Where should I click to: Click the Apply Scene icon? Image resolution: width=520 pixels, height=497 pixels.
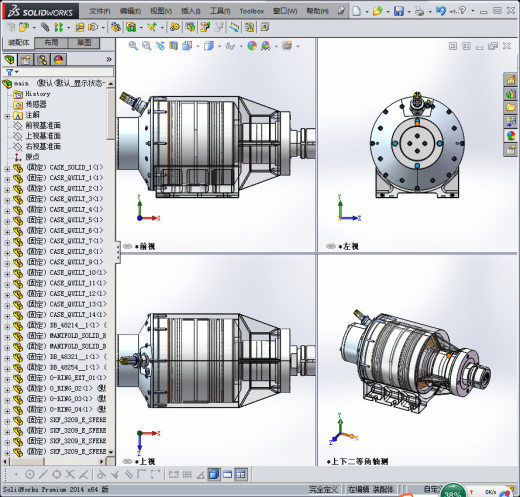266,46
